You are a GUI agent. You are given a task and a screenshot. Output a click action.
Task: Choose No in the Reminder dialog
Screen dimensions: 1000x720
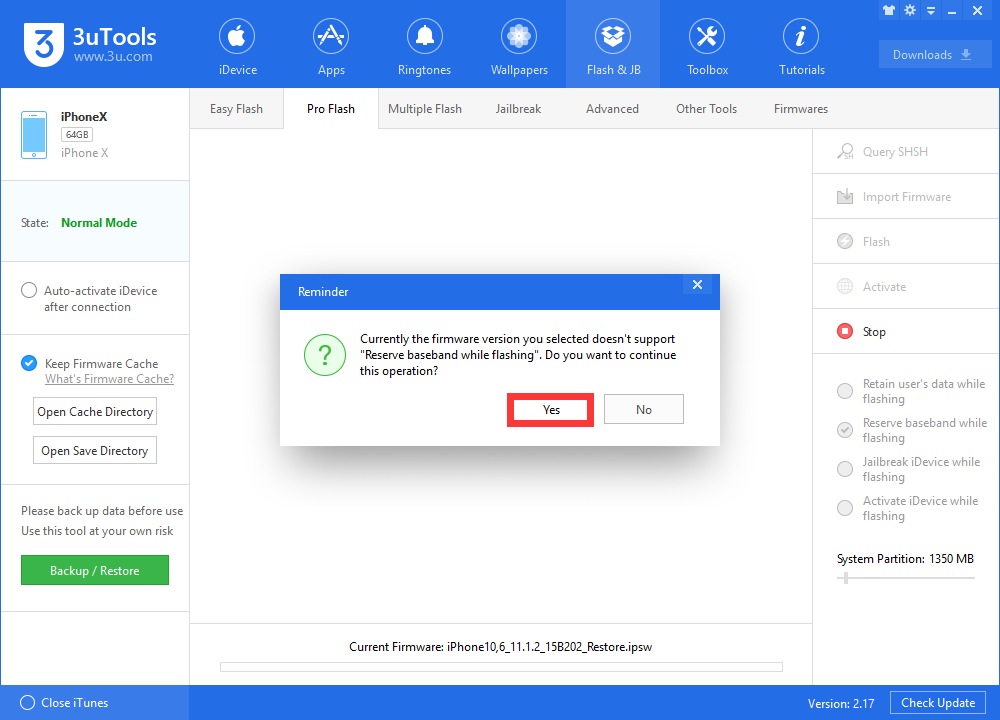(643, 409)
